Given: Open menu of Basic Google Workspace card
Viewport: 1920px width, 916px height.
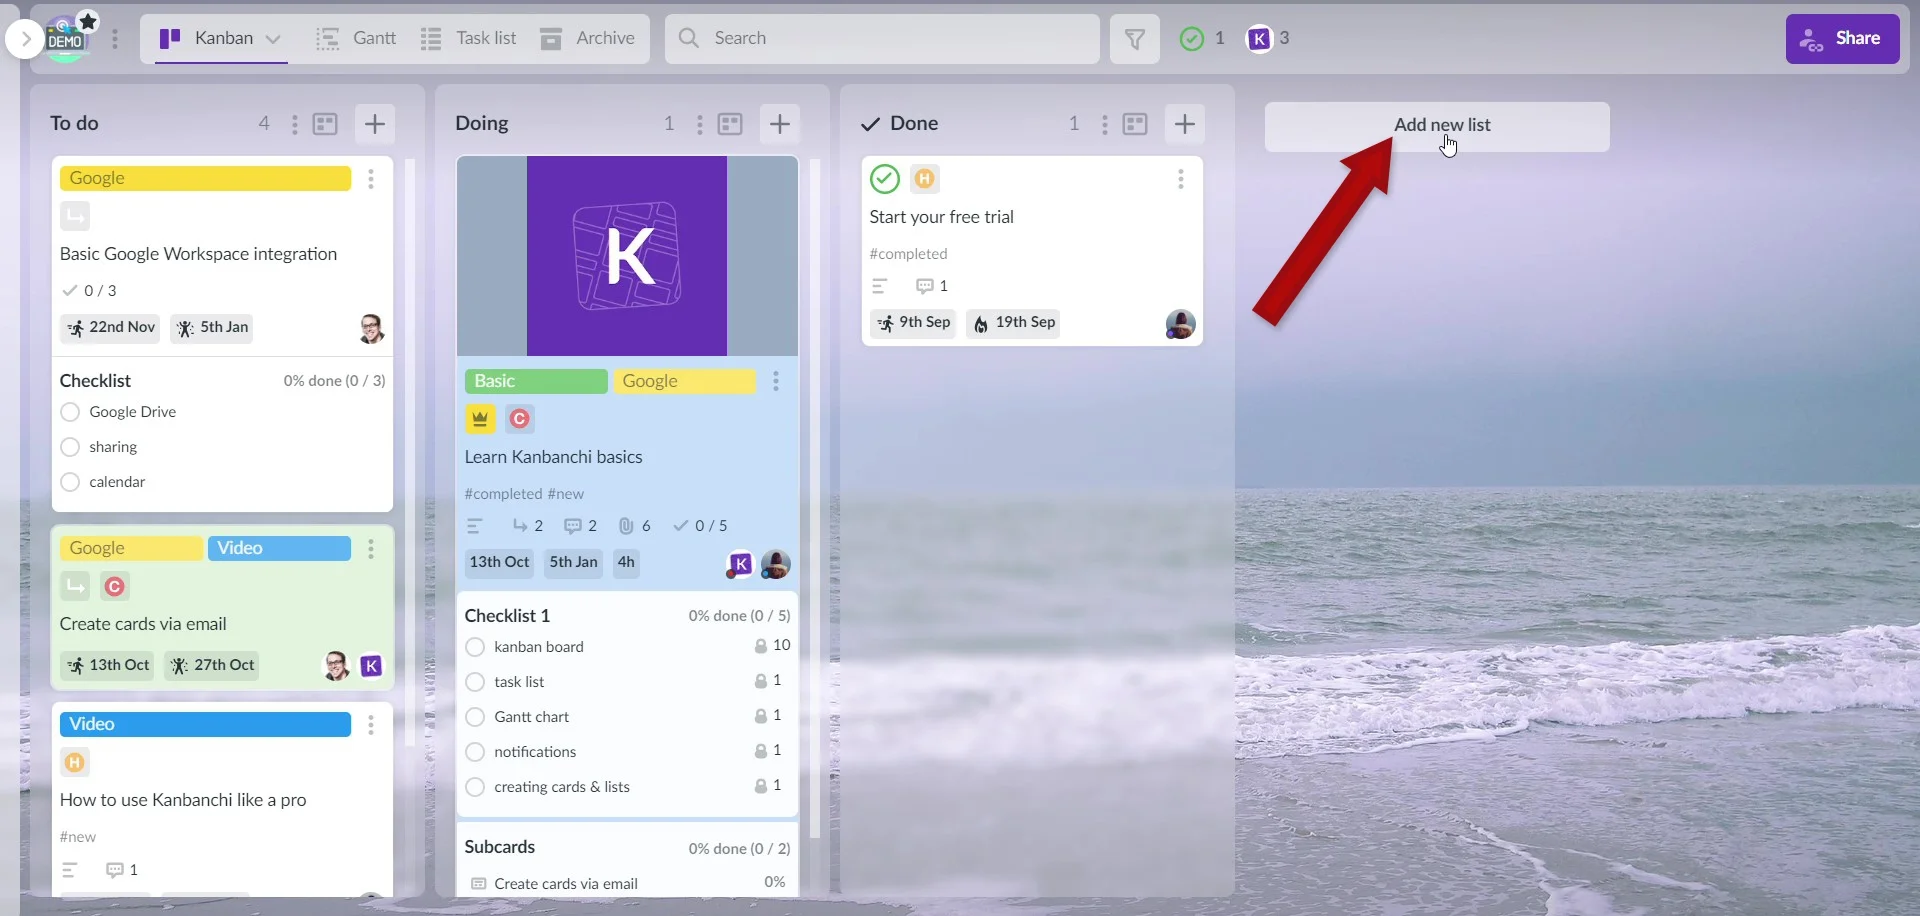Looking at the screenshot, I should (x=371, y=179).
